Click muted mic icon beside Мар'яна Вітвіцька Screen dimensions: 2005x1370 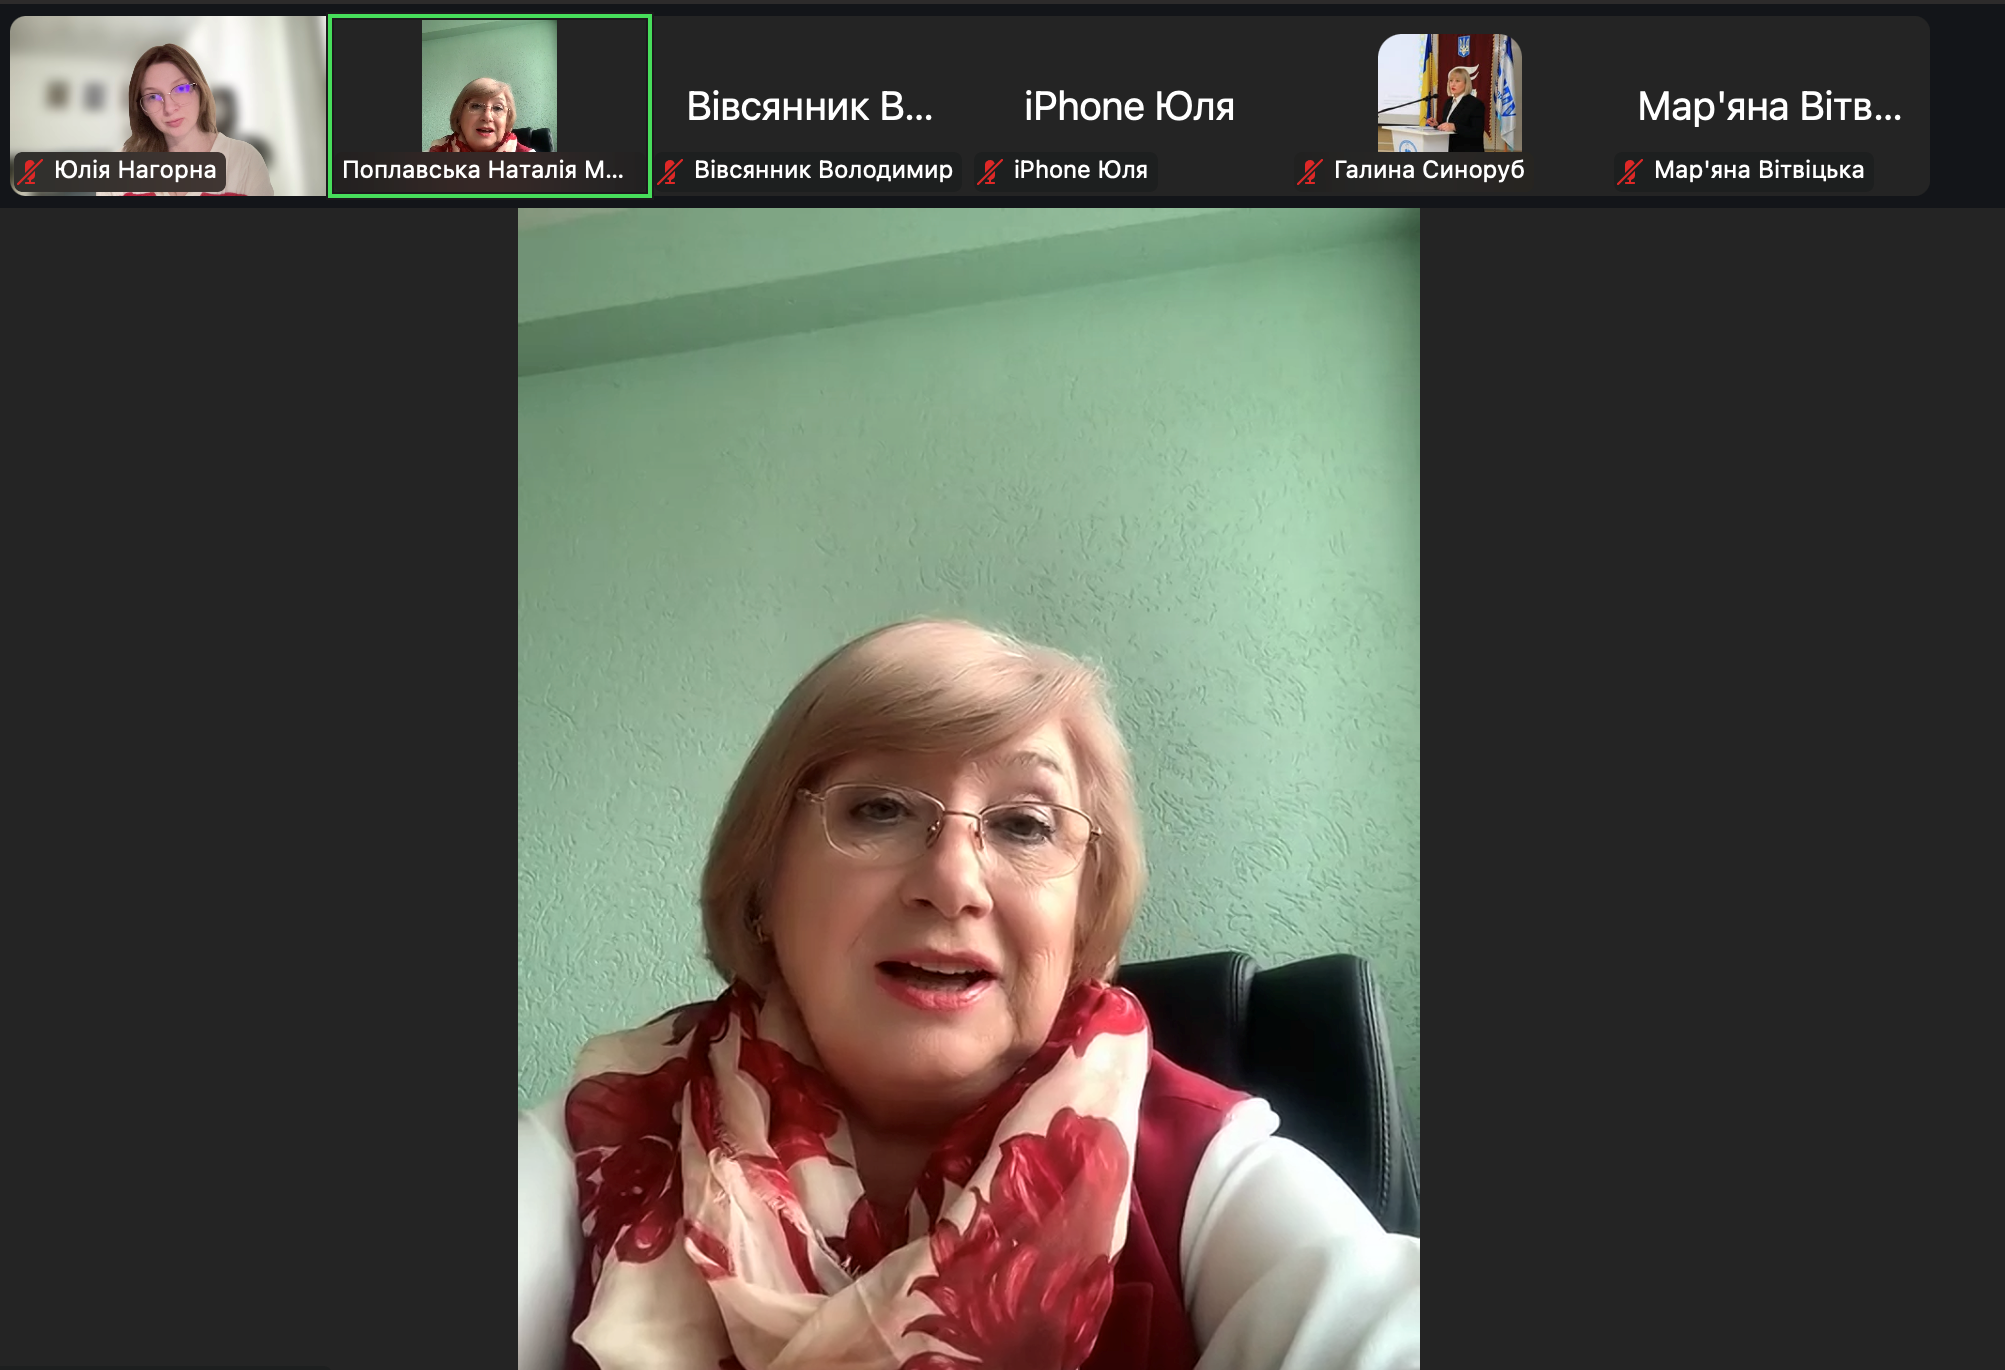1630,171
